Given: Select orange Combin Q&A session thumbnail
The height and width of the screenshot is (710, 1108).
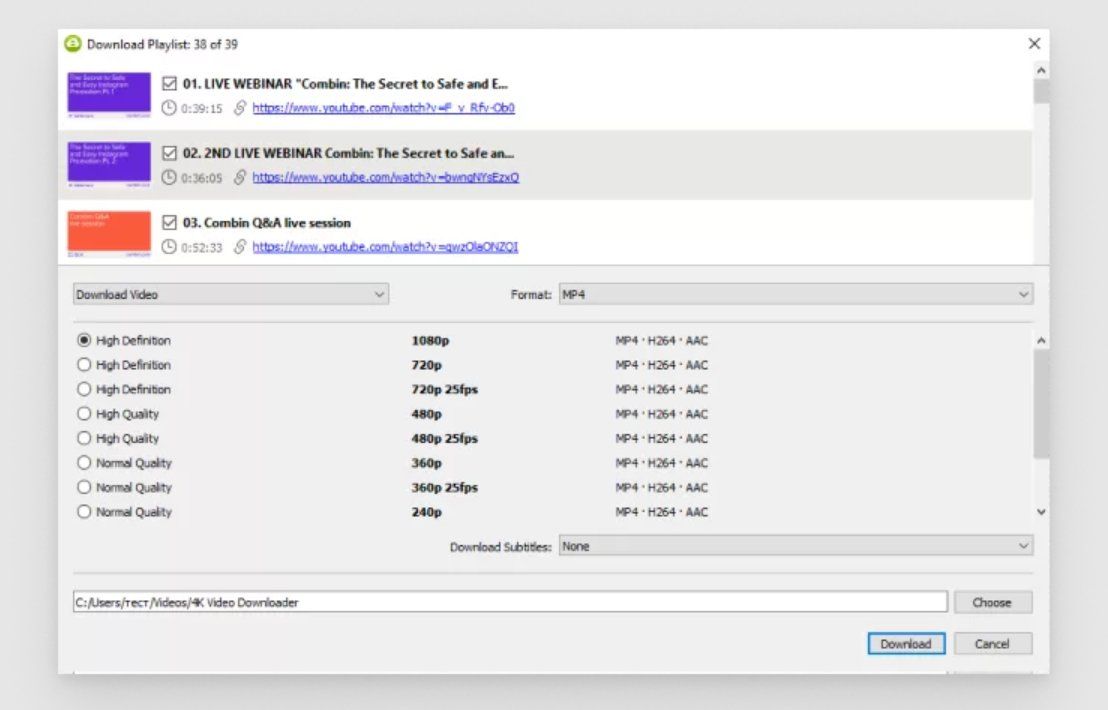Looking at the screenshot, I should 109,235.
